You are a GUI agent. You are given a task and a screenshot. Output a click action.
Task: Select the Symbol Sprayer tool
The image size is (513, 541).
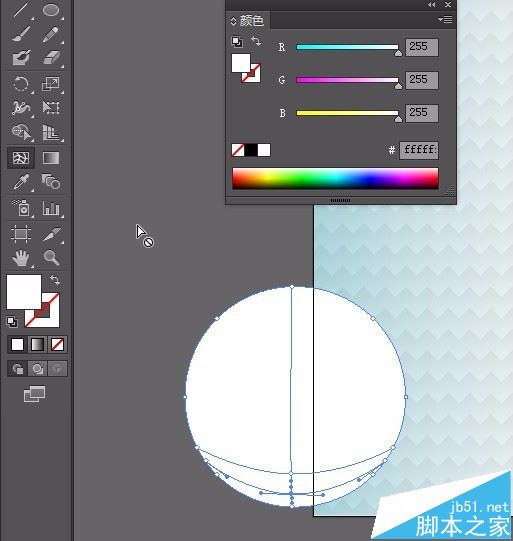point(21,208)
